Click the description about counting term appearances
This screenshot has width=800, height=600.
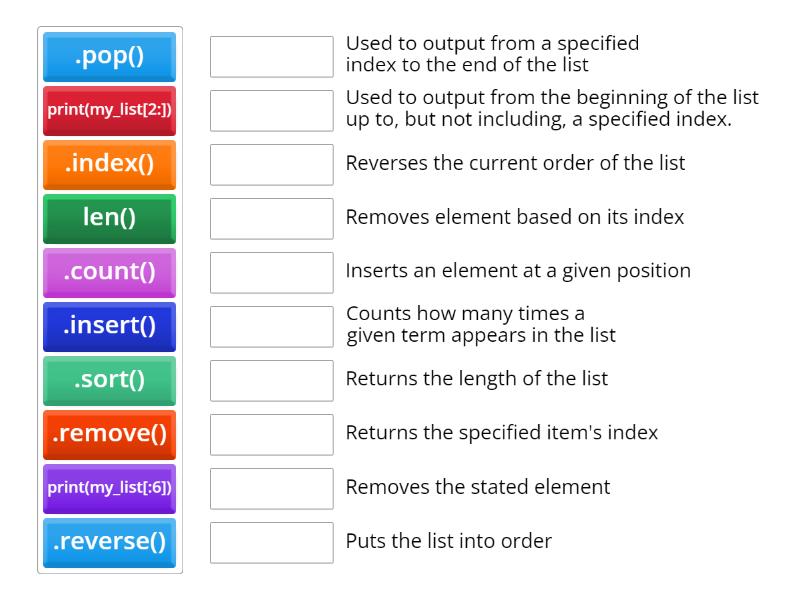click(x=470, y=324)
